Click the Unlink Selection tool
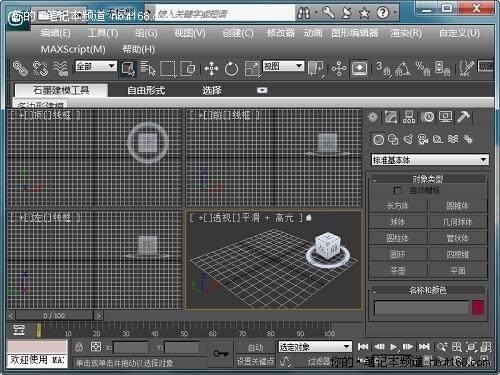The image size is (500, 375). pos(40,68)
